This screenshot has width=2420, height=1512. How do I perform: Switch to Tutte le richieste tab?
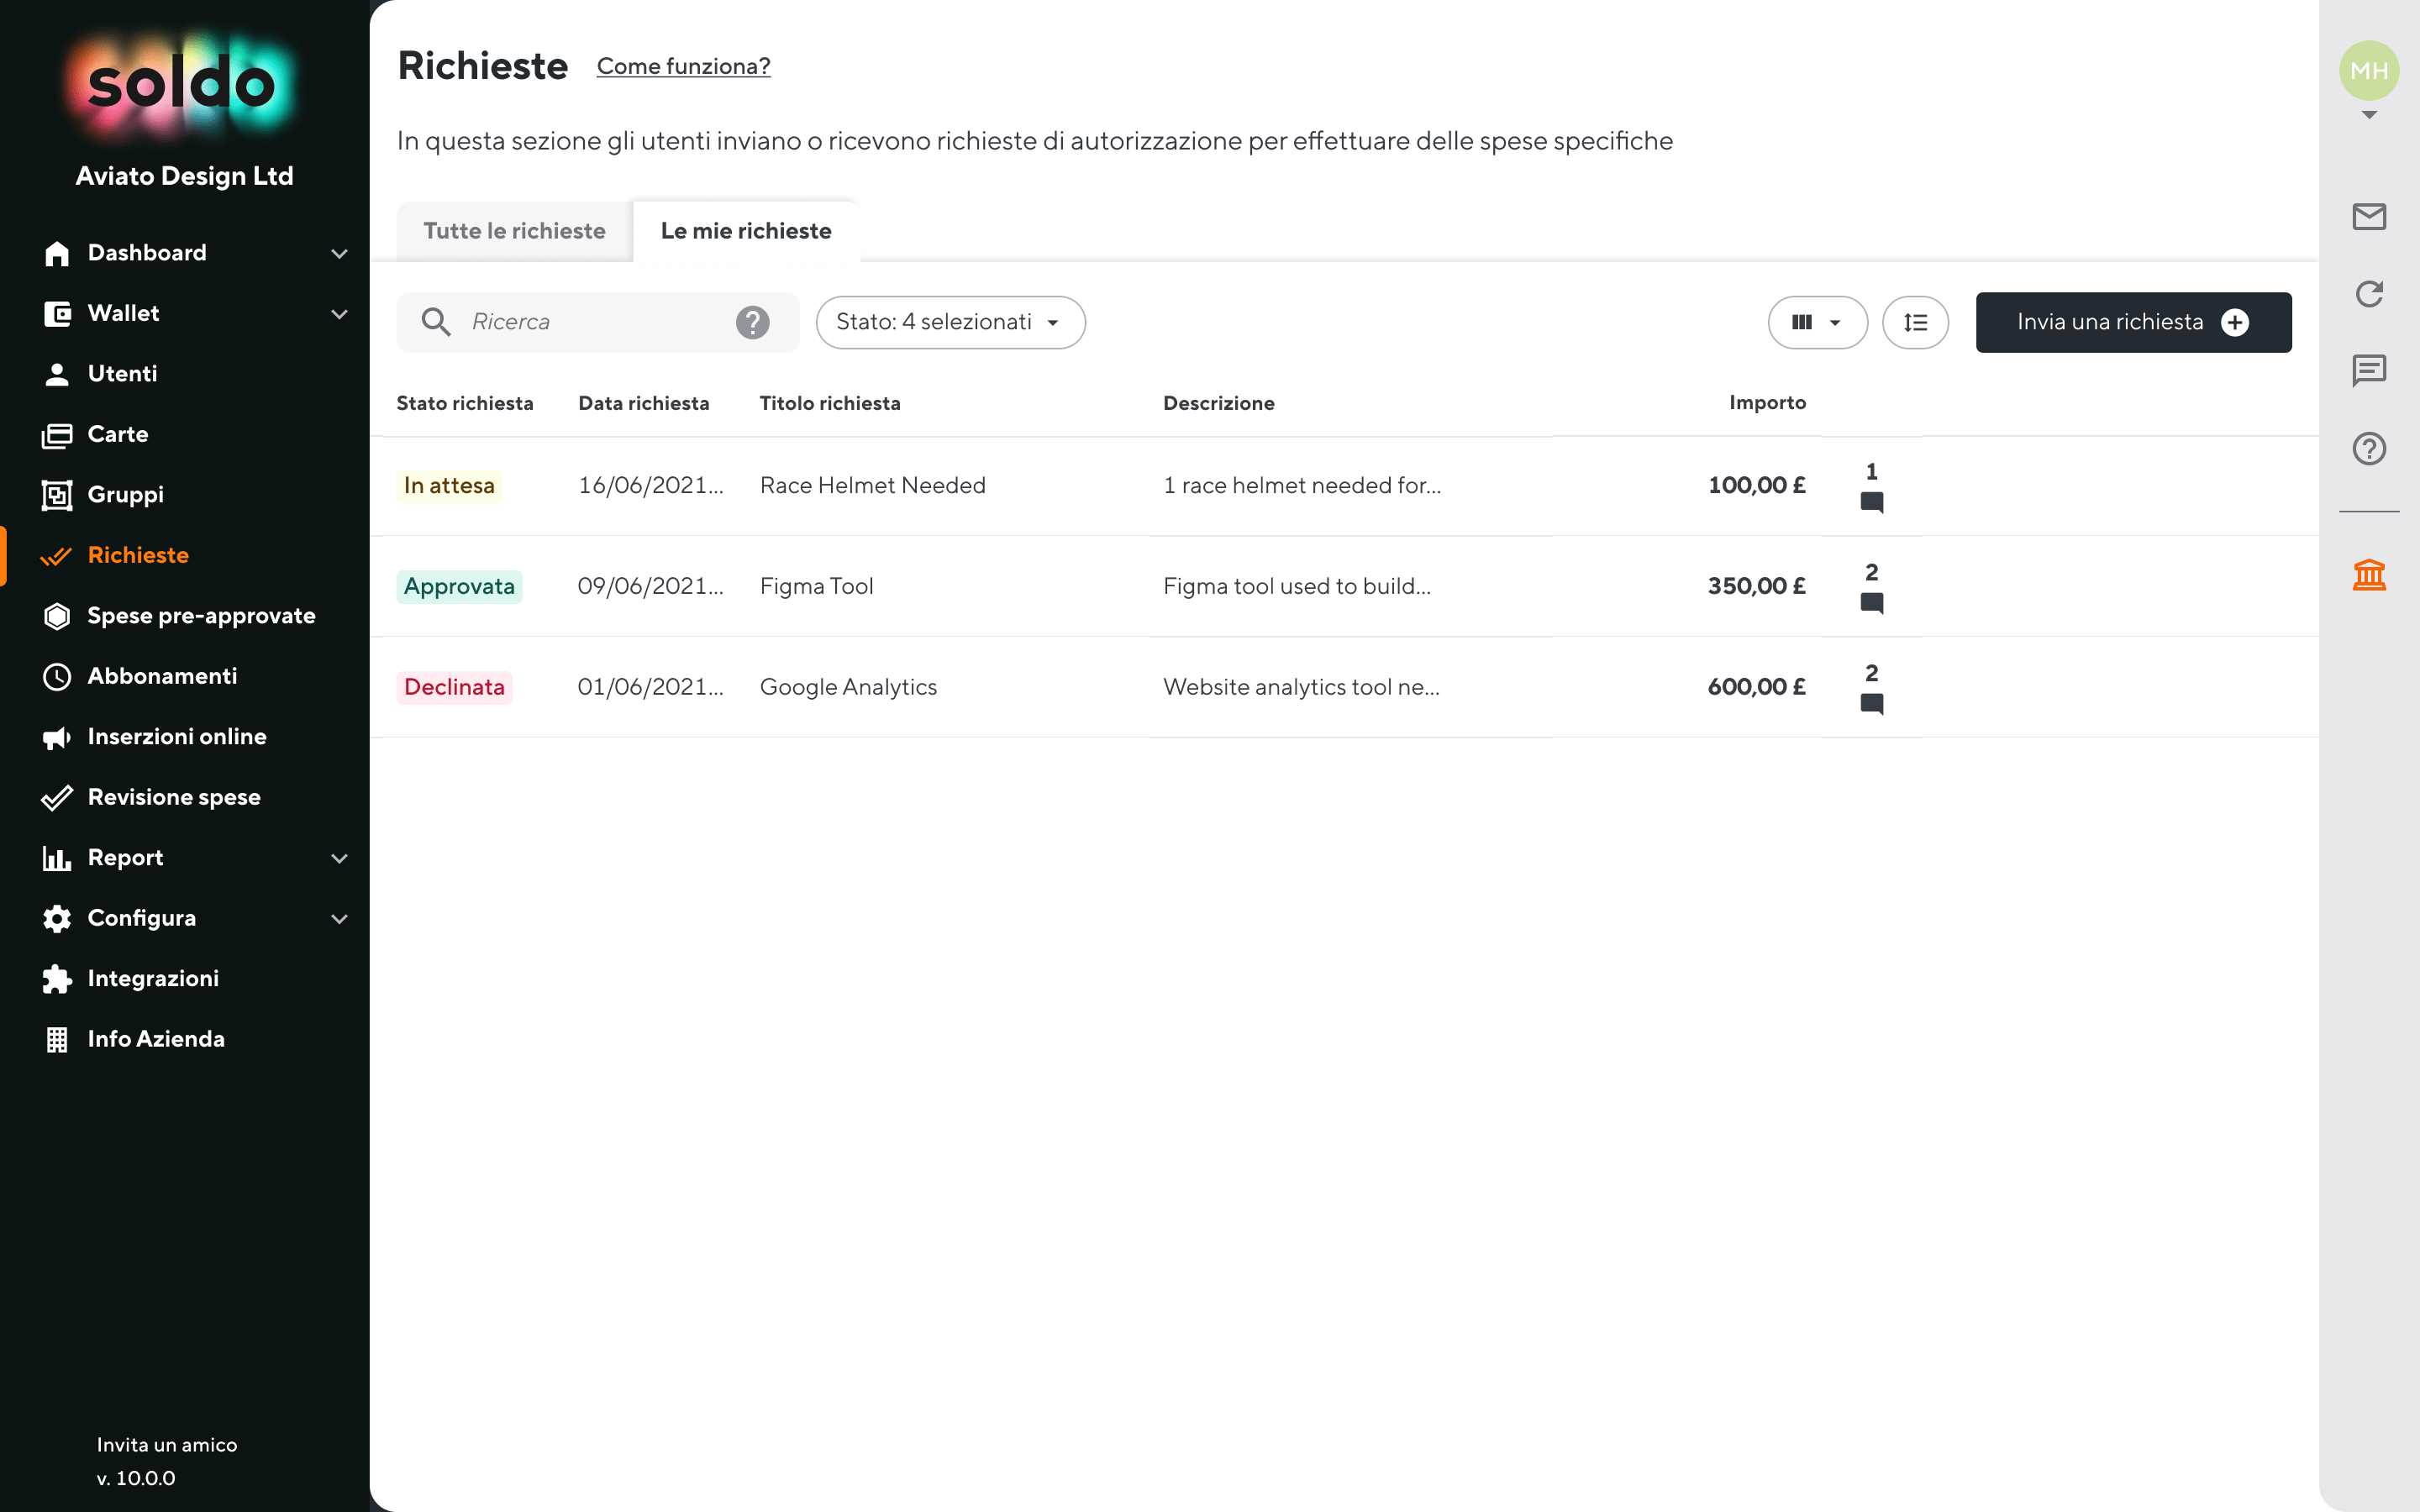point(514,231)
